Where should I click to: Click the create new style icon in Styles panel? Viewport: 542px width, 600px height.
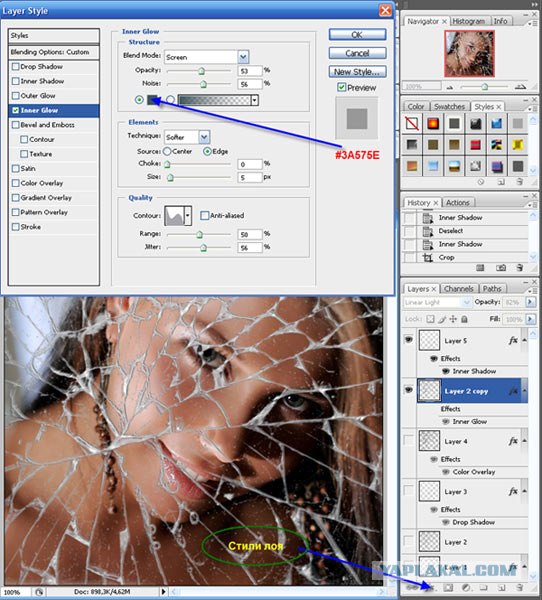tap(501, 182)
